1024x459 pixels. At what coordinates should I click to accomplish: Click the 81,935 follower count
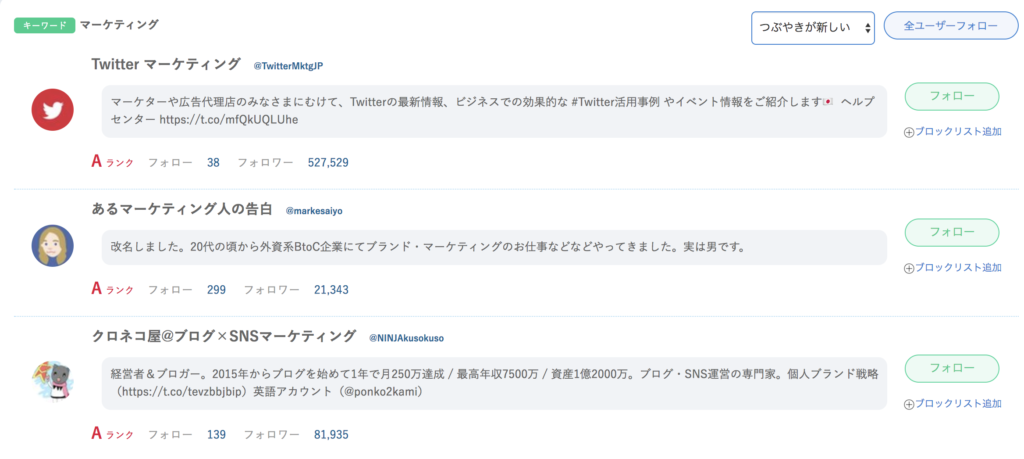click(331, 435)
